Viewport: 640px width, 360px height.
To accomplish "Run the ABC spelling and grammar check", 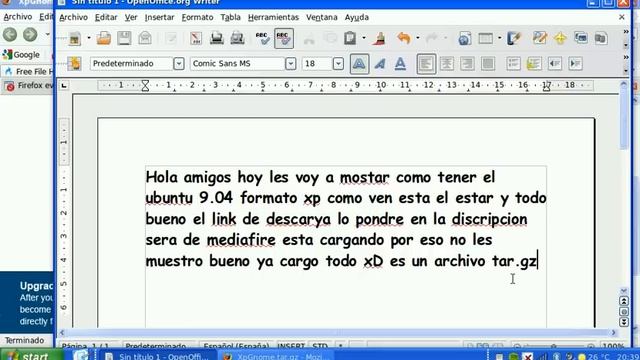I will [262, 38].
